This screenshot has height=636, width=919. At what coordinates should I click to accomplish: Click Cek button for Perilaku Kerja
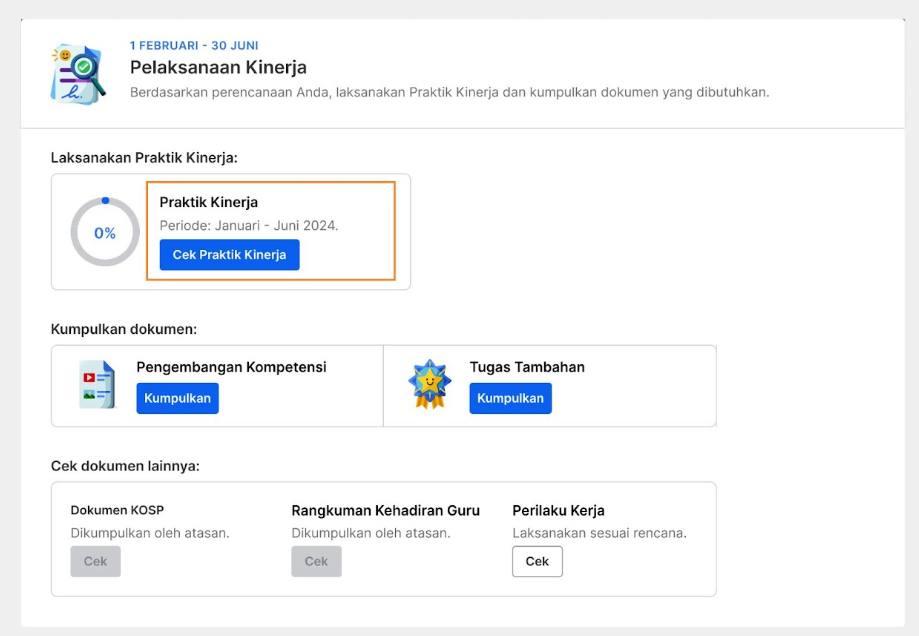click(x=537, y=562)
